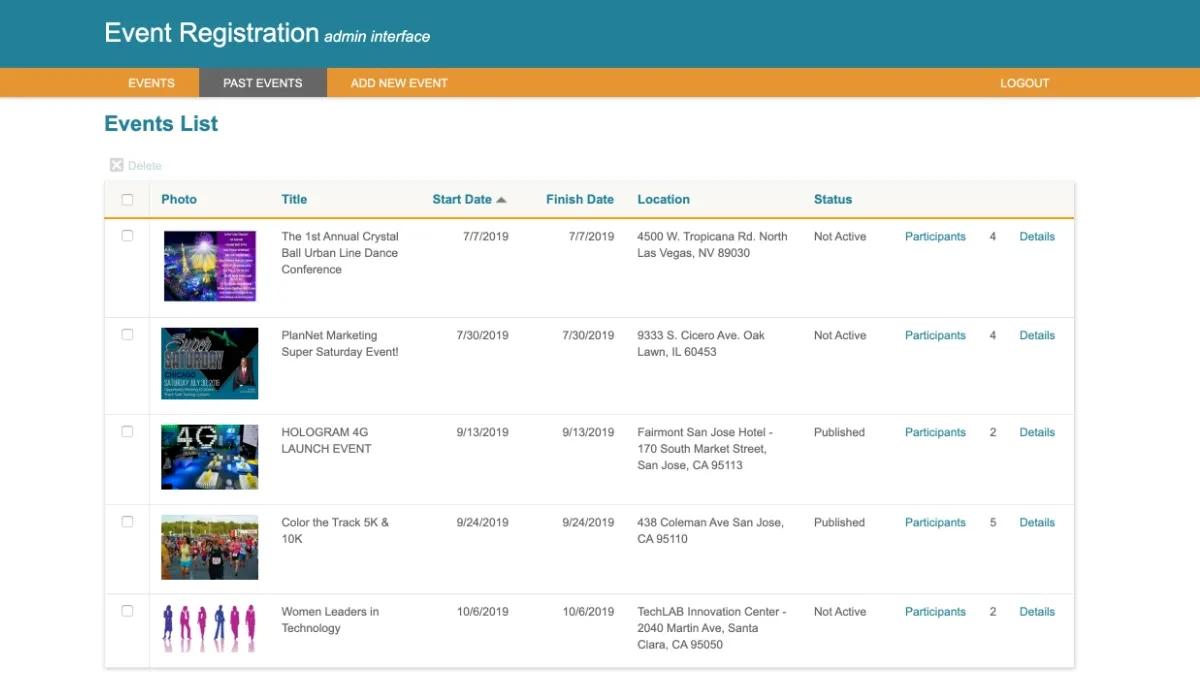The width and height of the screenshot is (1200, 675).
Task: Sort the list by Finish Date column
Action: 579,199
